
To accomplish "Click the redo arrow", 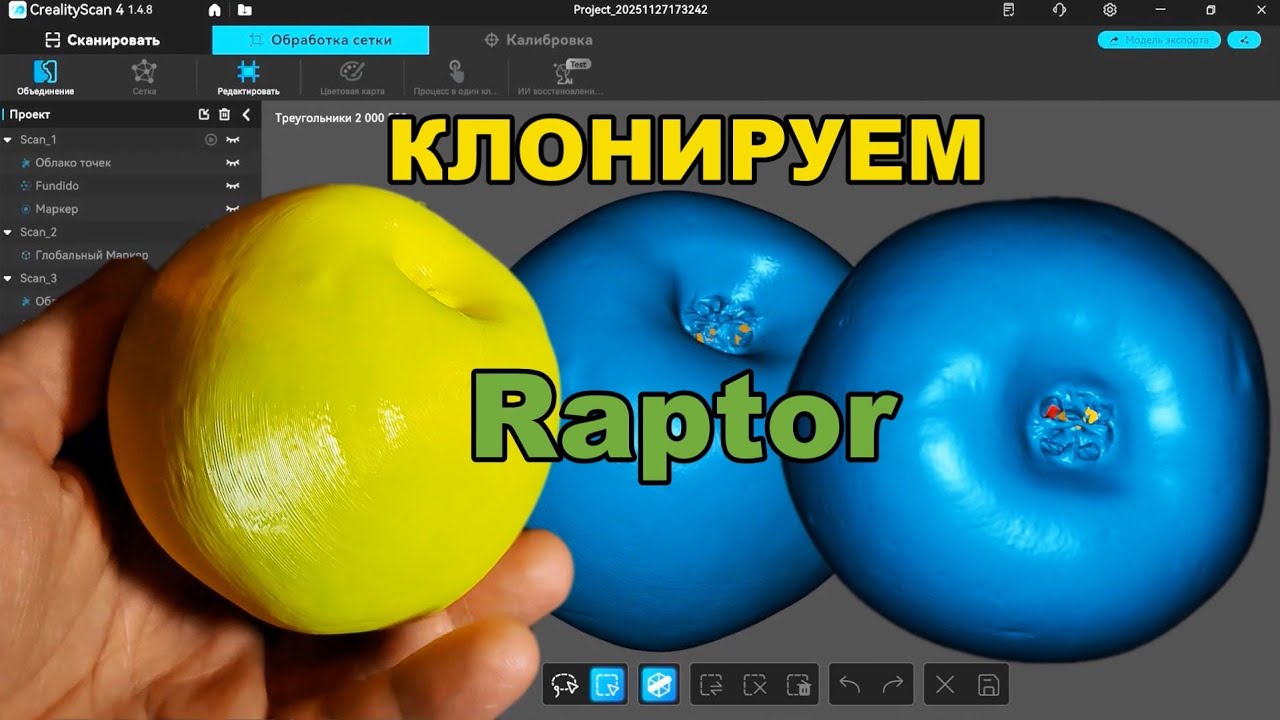I will coord(893,685).
